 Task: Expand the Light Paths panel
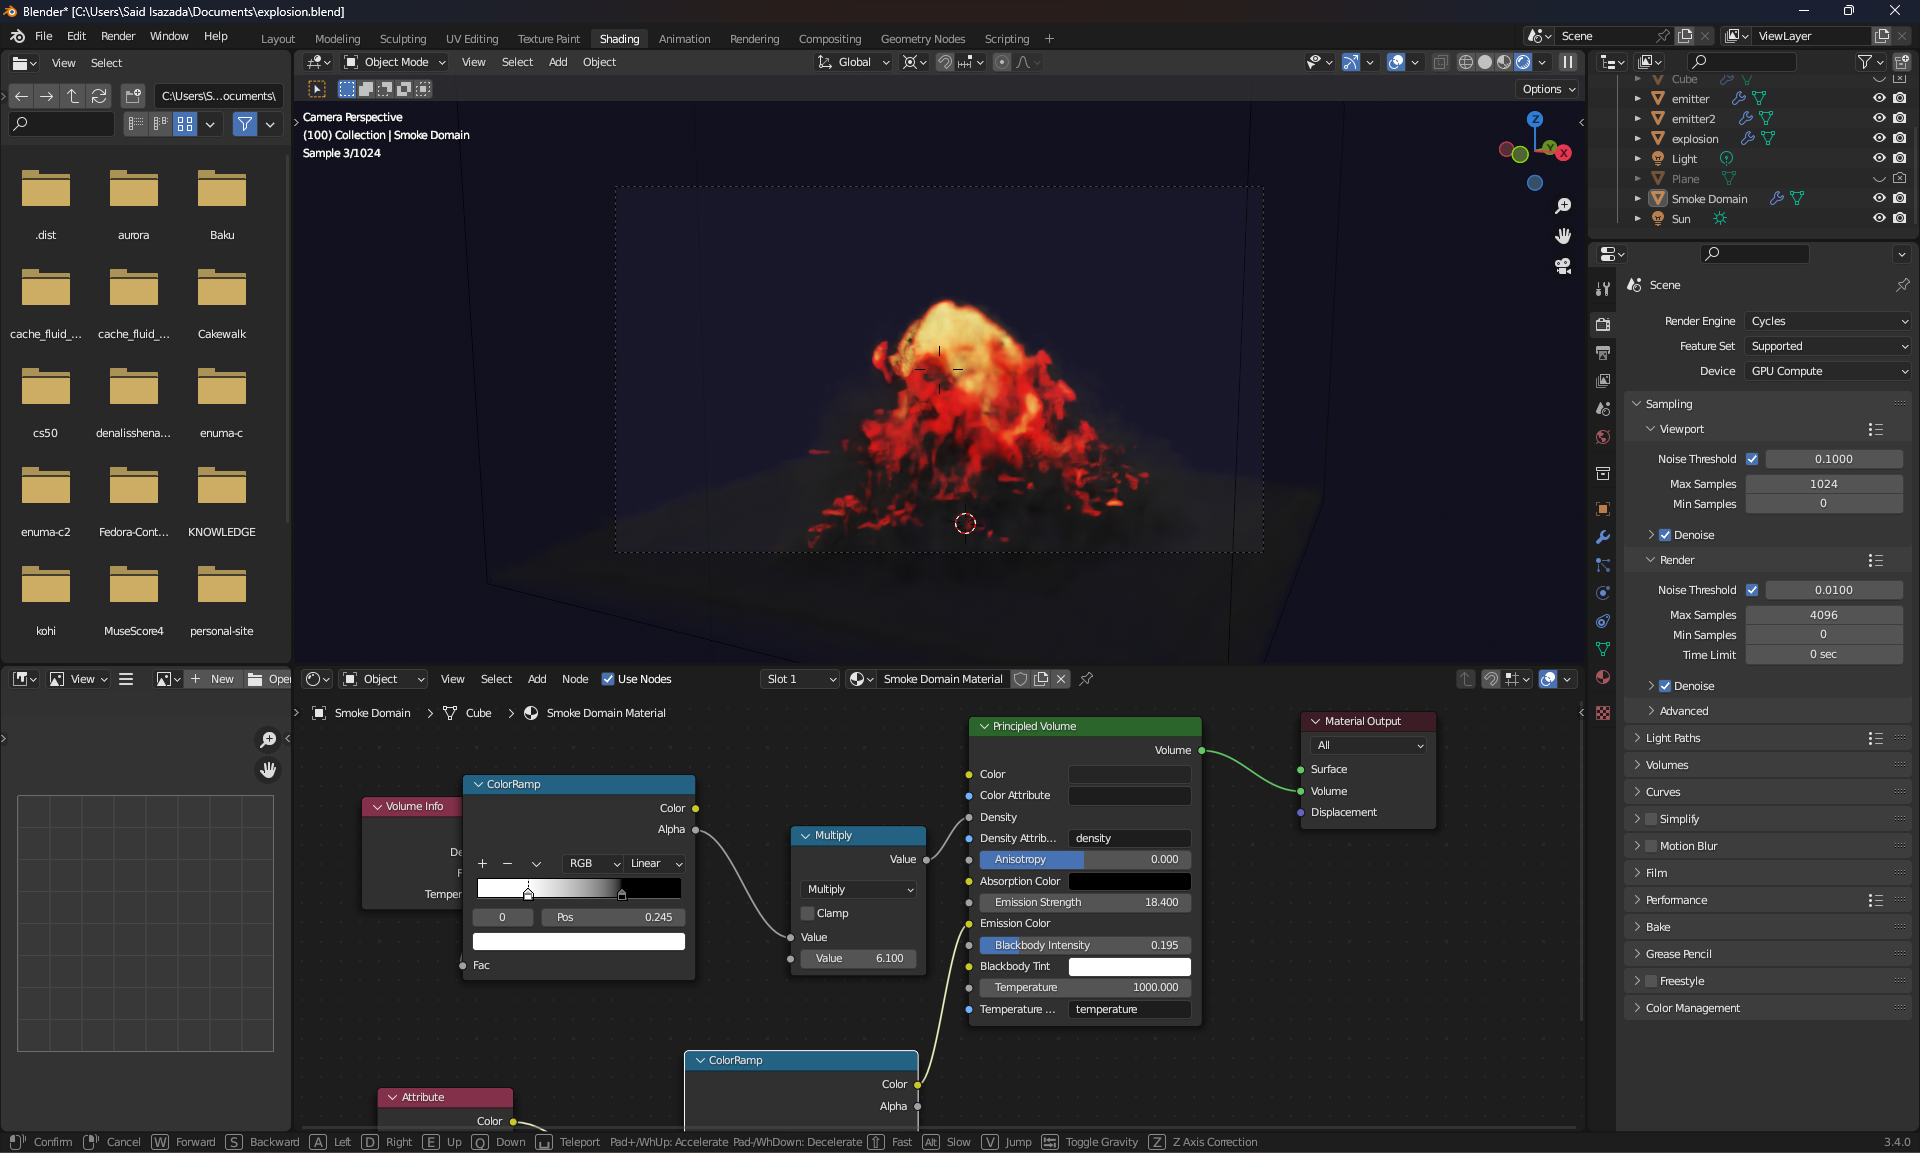point(1673,738)
